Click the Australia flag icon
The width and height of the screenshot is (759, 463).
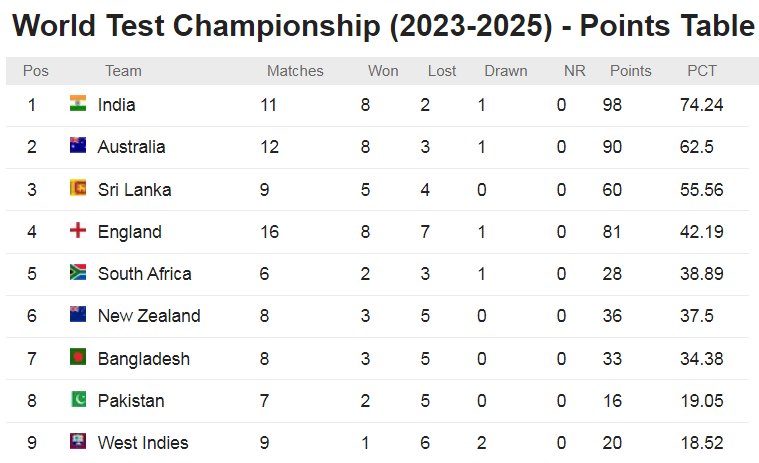click(78, 145)
